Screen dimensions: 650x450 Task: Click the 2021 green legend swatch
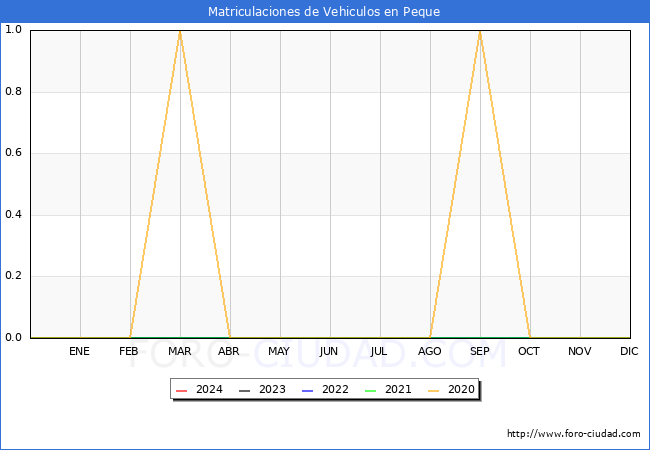tap(371, 390)
